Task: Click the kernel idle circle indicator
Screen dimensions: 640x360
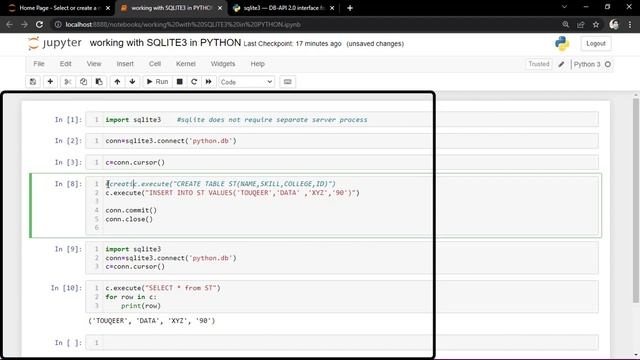Action: 608,64
